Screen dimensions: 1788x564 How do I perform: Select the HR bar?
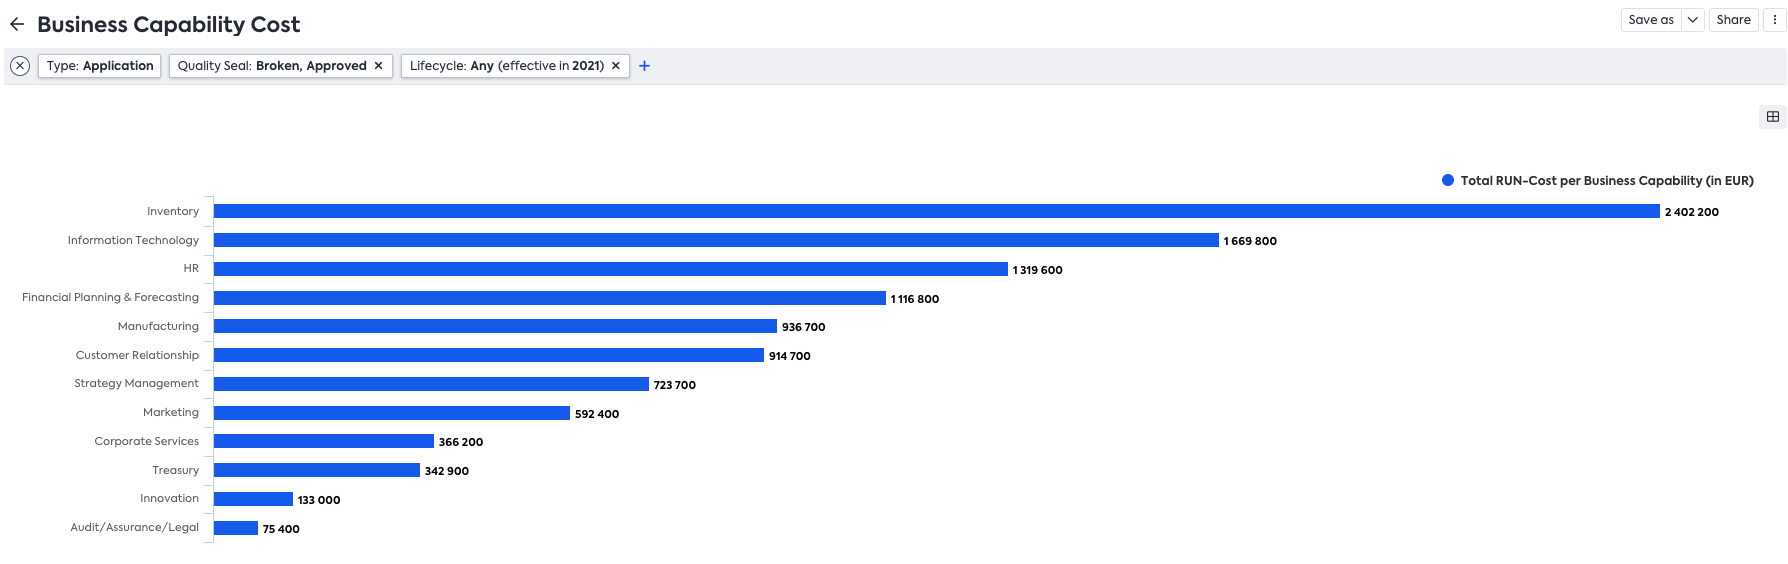pos(611,269)
